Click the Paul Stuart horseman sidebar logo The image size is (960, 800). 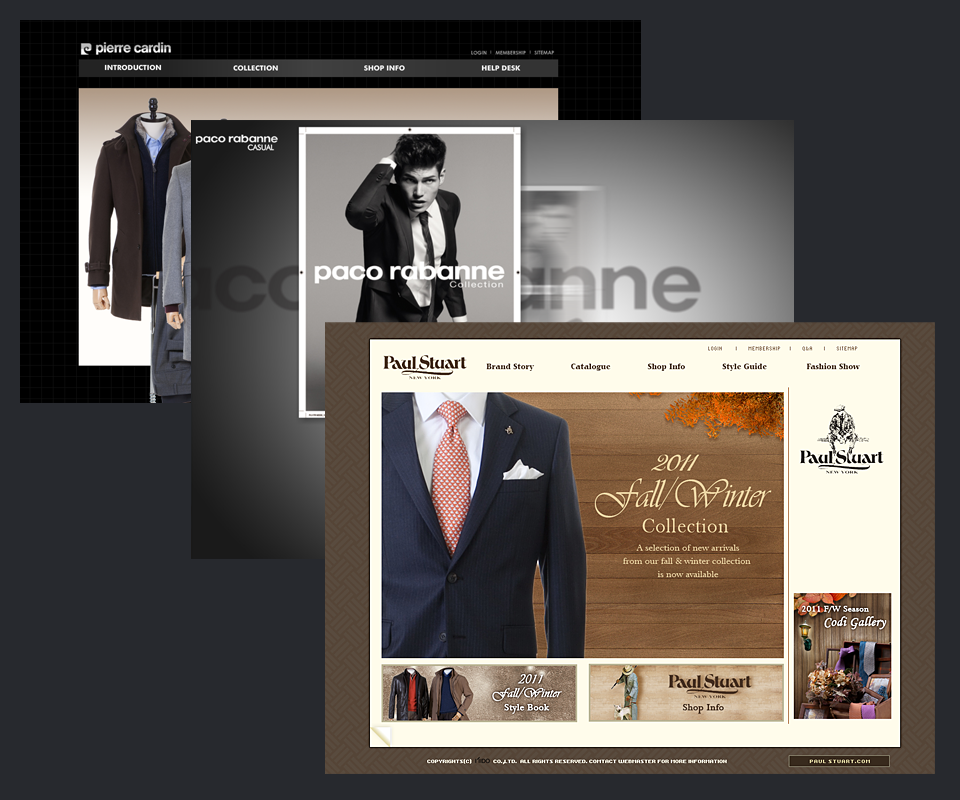pos(841,439)
